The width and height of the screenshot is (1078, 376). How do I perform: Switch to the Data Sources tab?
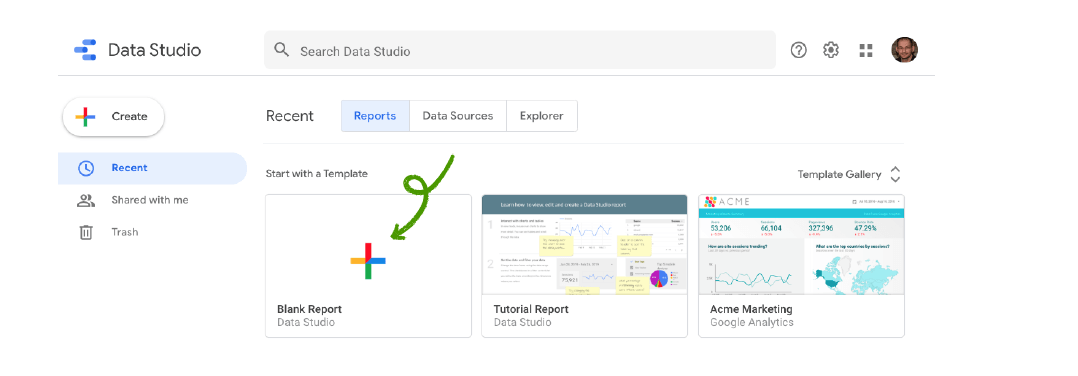458,115
